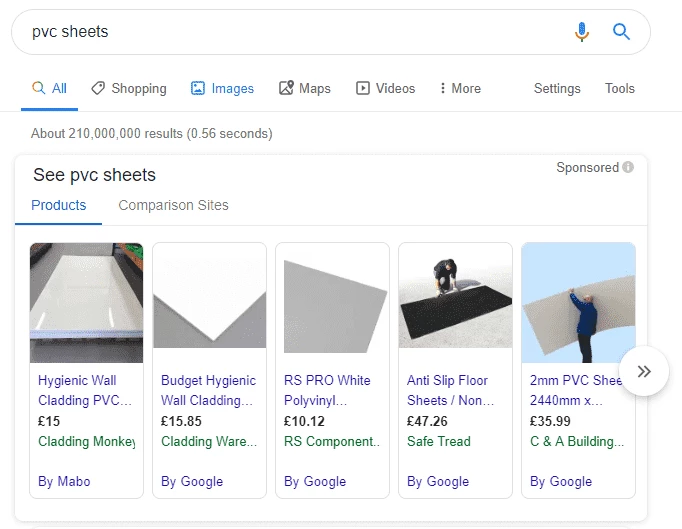Click the Shopping tag icon

[98, 88]
